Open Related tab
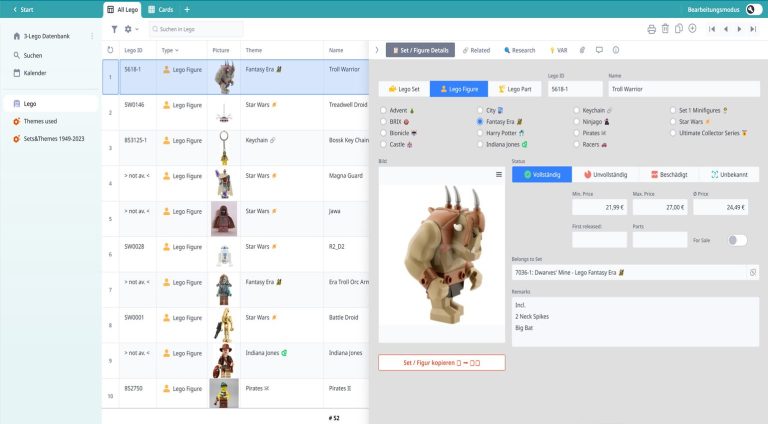The height and width of the screenshot is (424, 768). click(476, 50)
